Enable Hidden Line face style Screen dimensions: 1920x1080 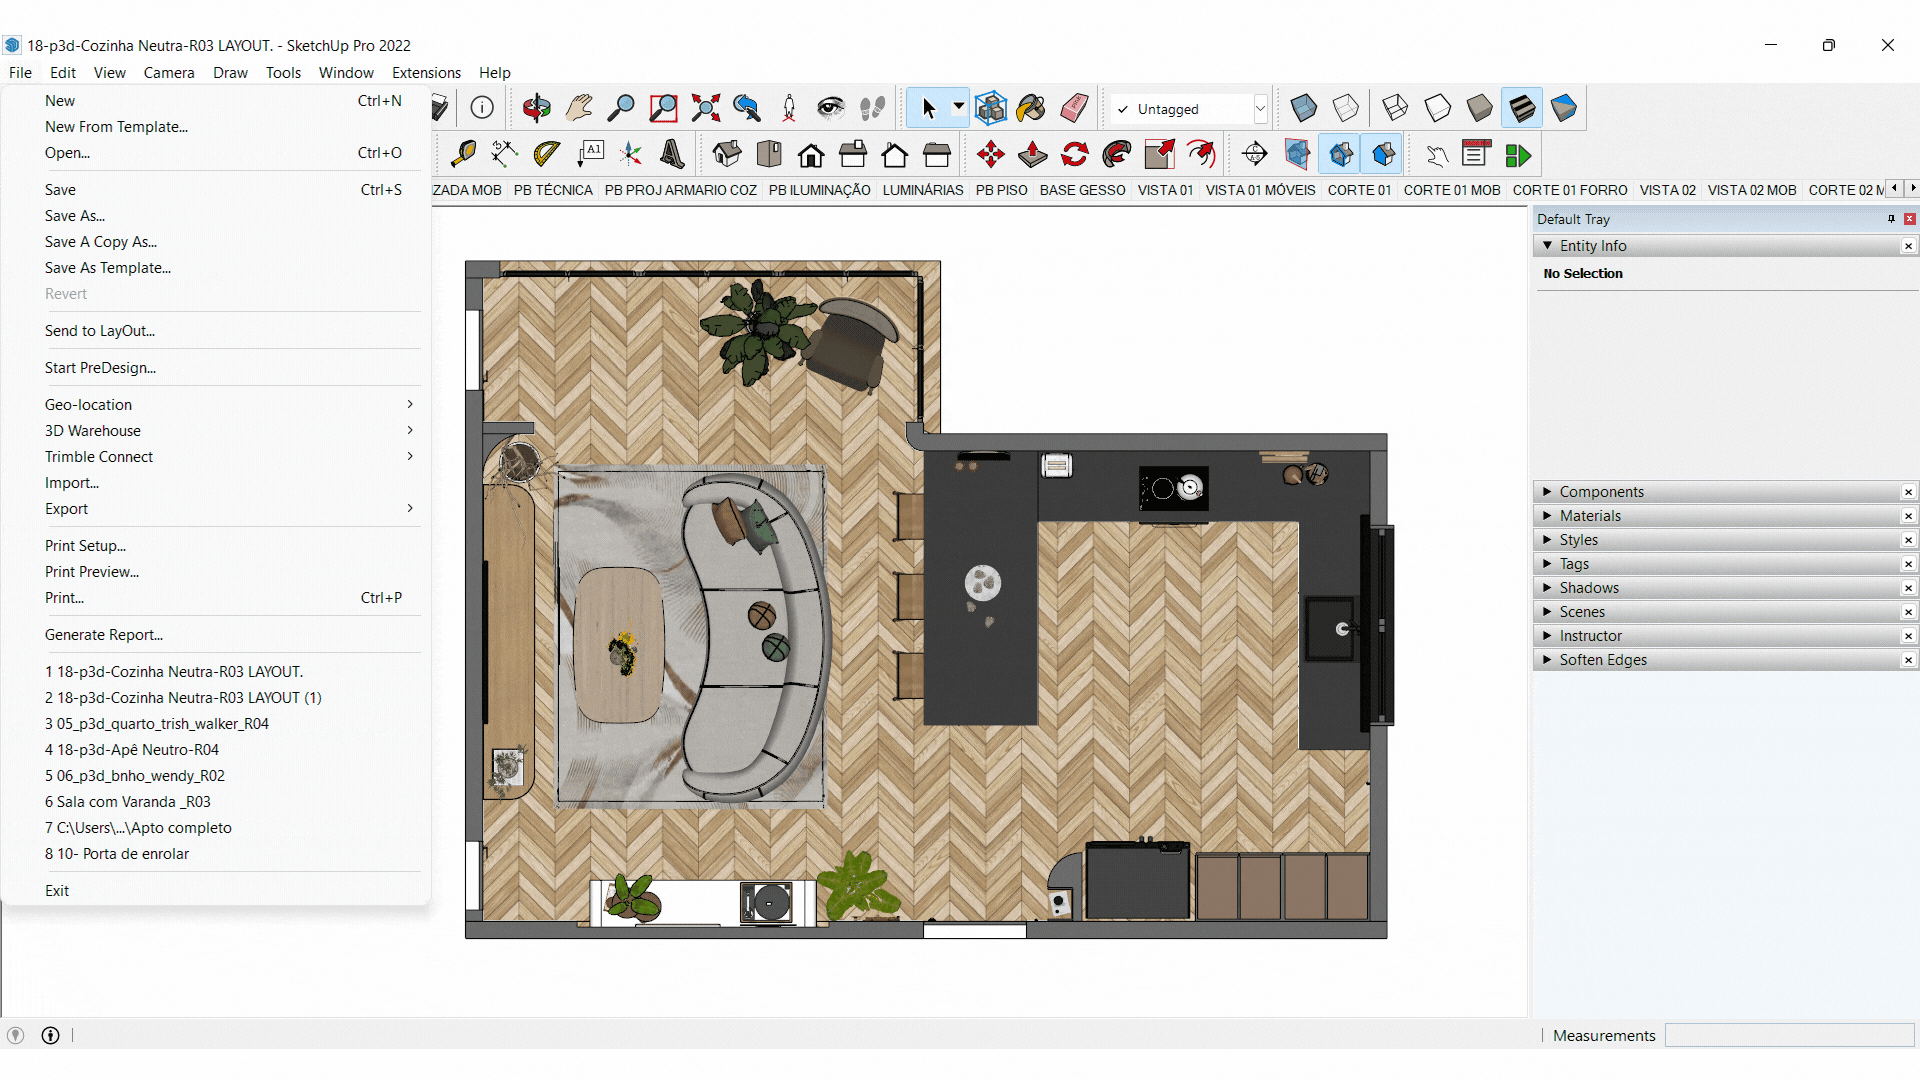(1437, 108)
